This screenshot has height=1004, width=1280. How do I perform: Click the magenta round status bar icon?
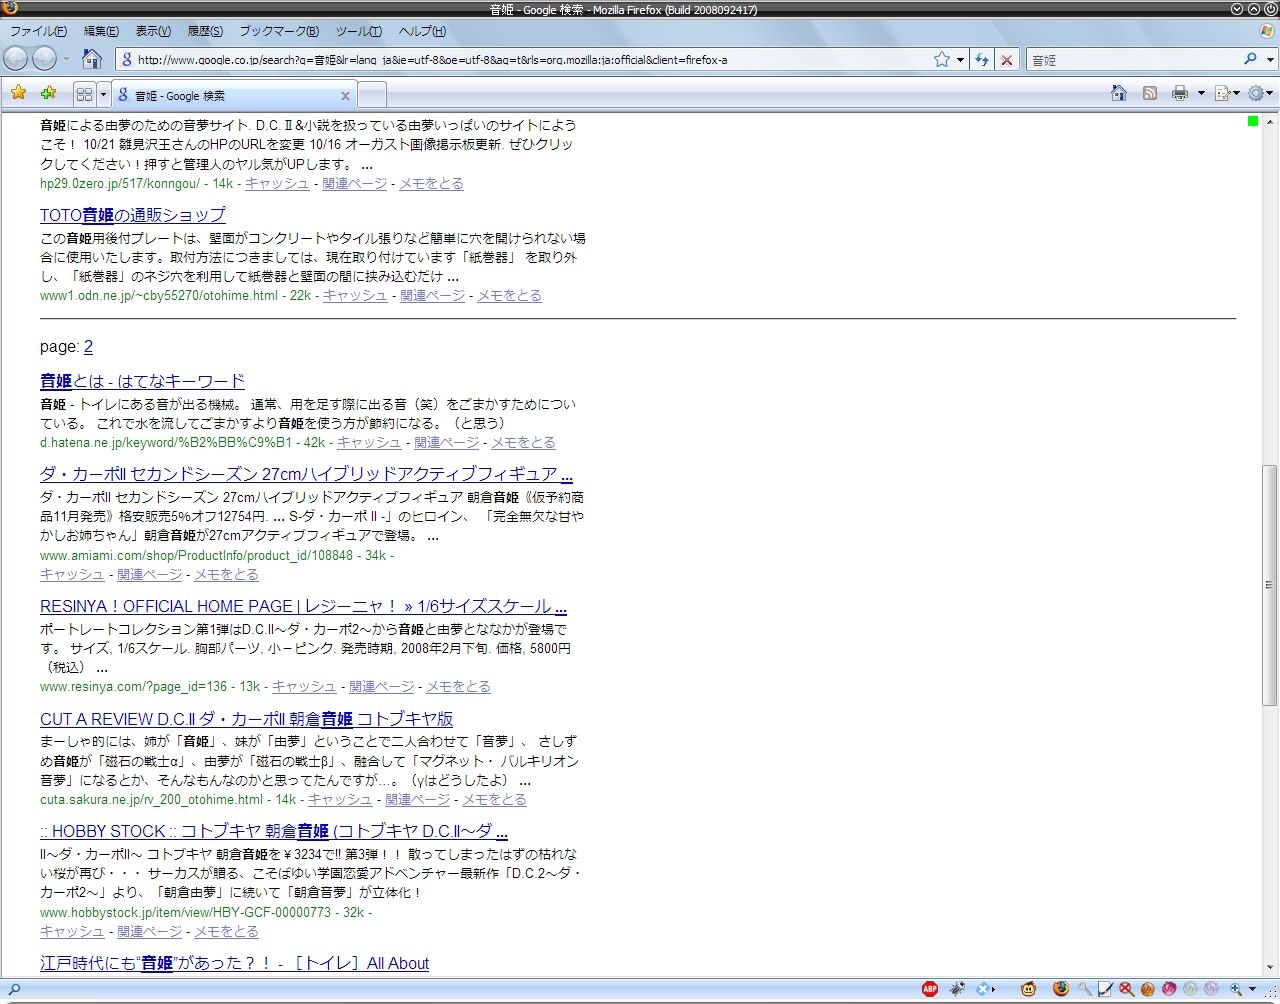coord(1169,989)
